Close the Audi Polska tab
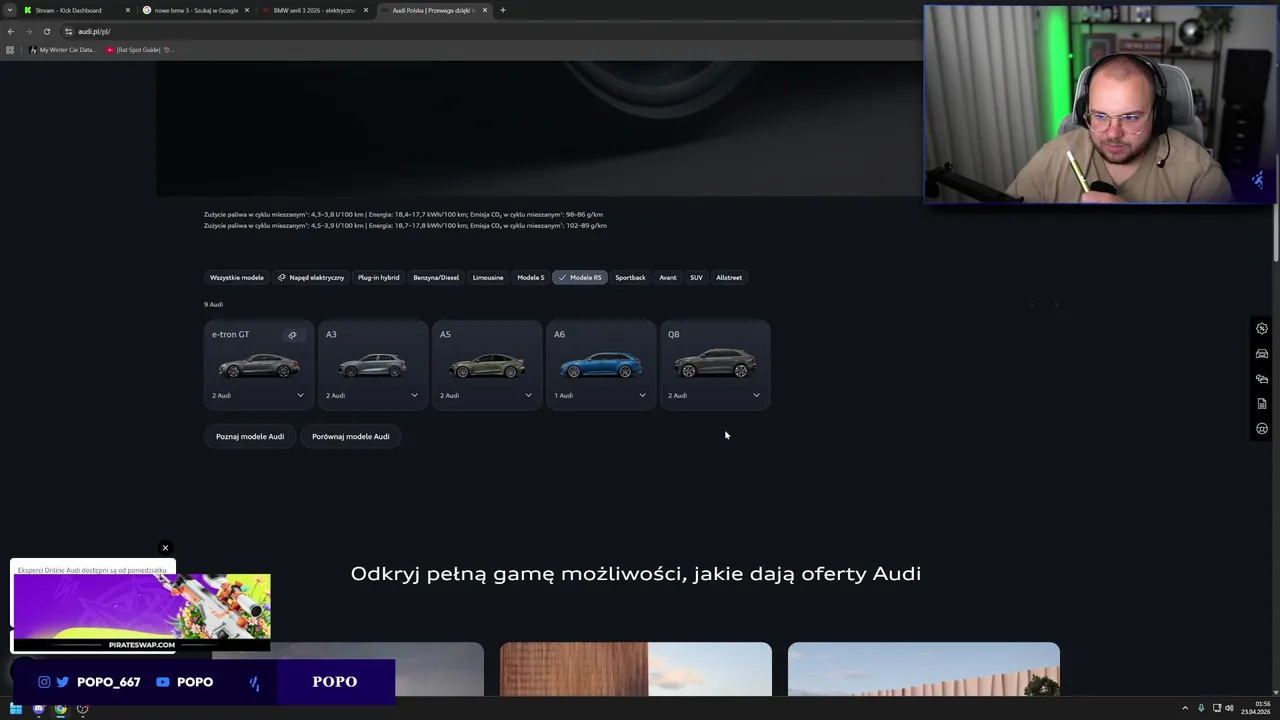 point(485,10)
